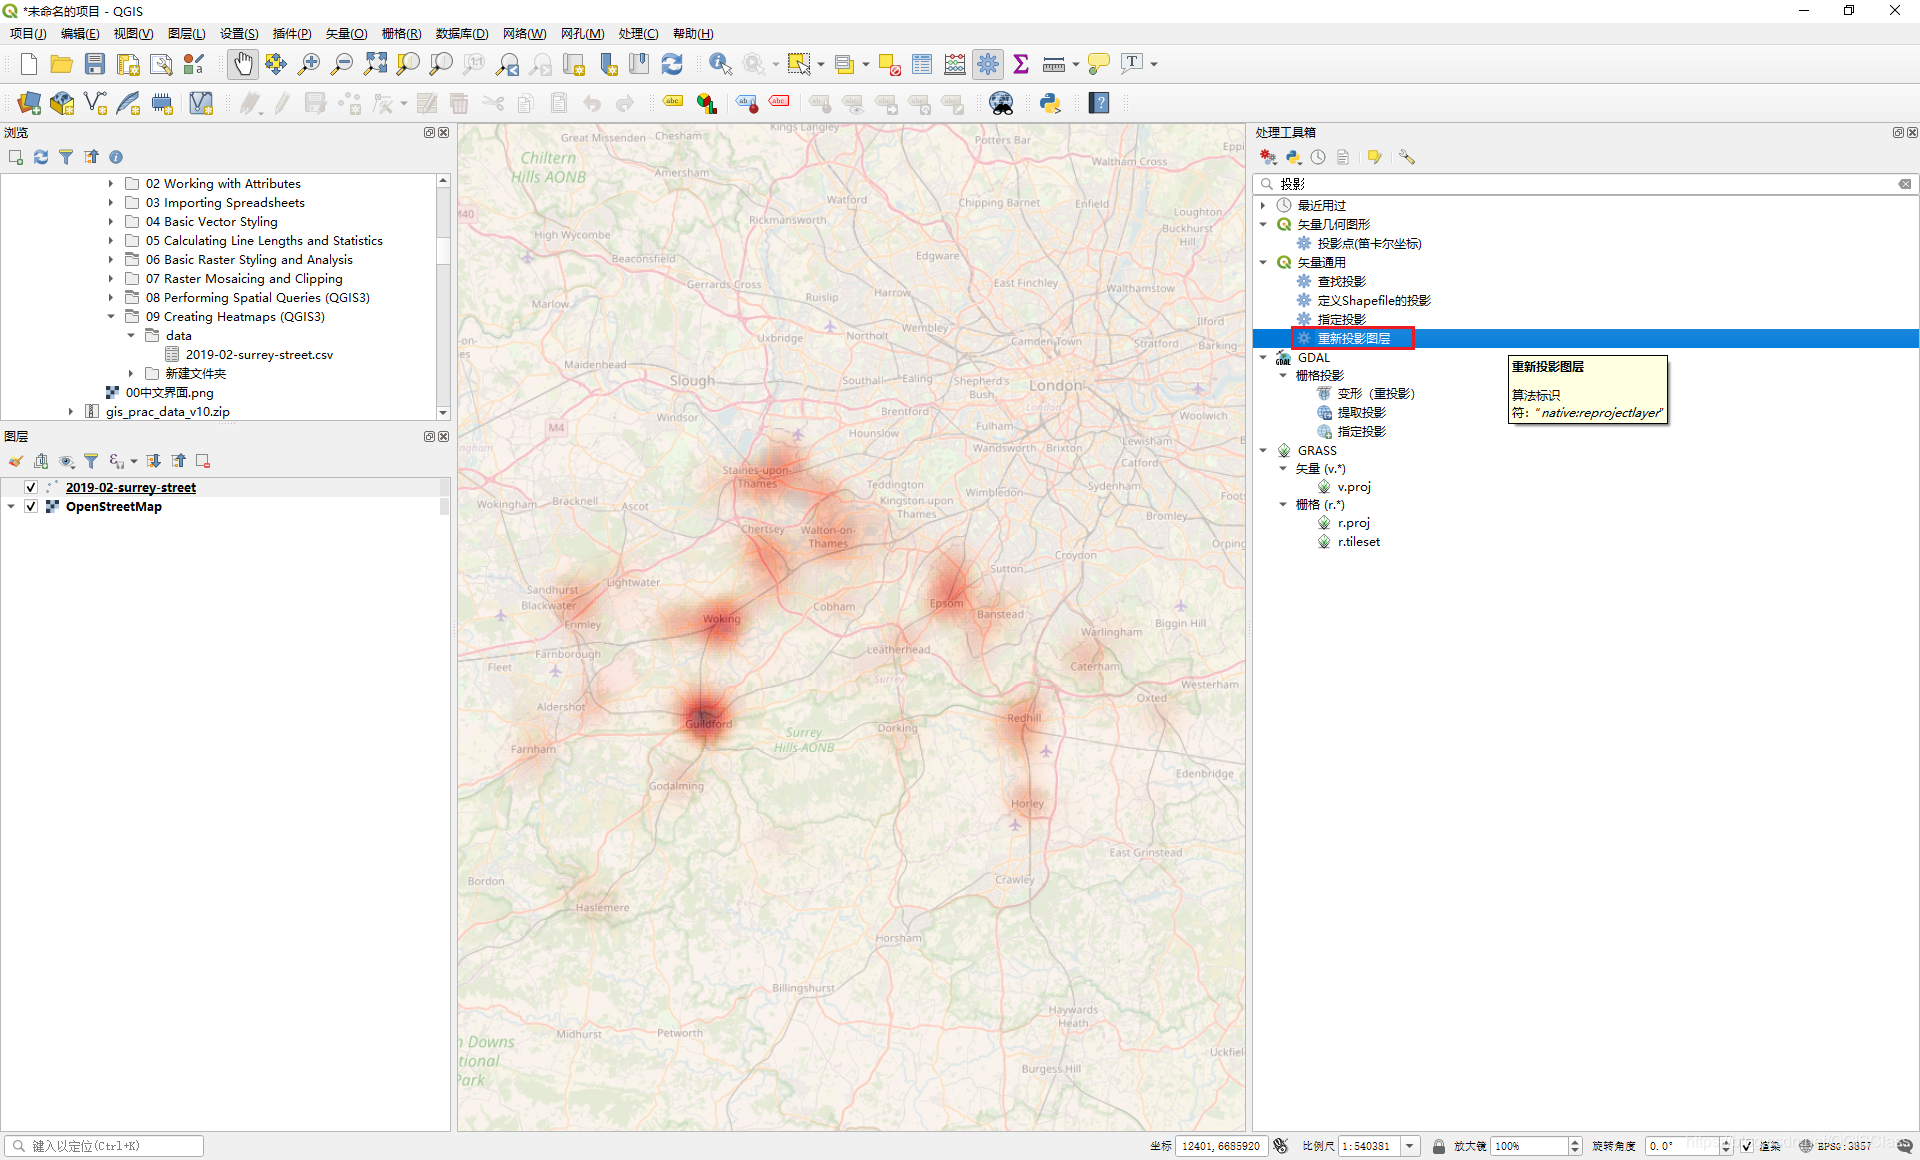1920x1160 pixels.
Task: Open the map scale dropdown
Action: click(1410, 1146)
